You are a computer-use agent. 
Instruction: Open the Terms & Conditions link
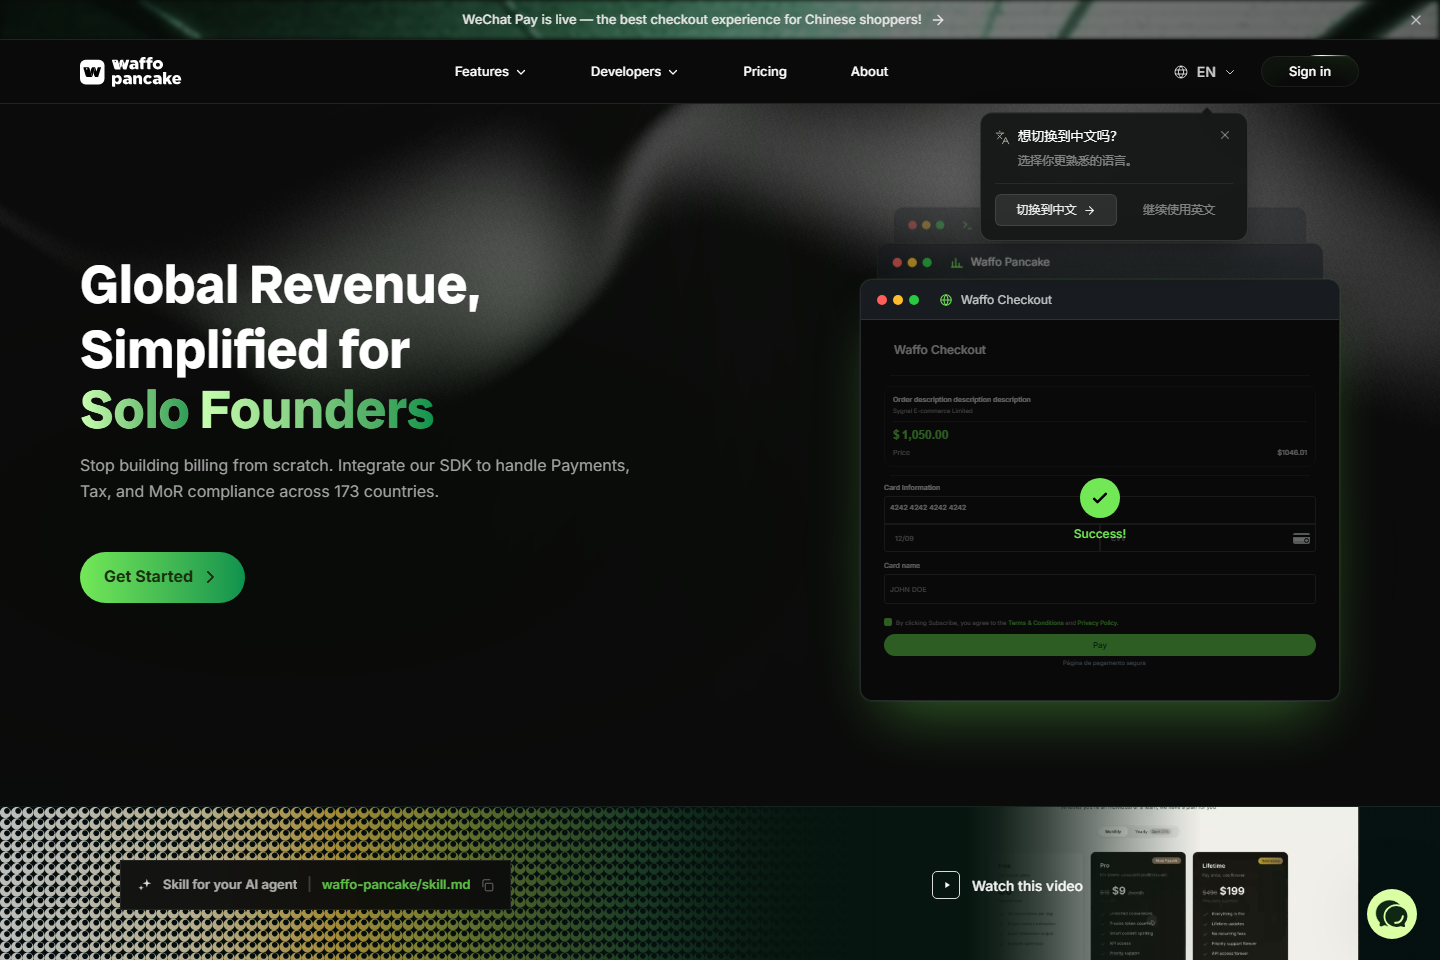(x=1036, y=623)
